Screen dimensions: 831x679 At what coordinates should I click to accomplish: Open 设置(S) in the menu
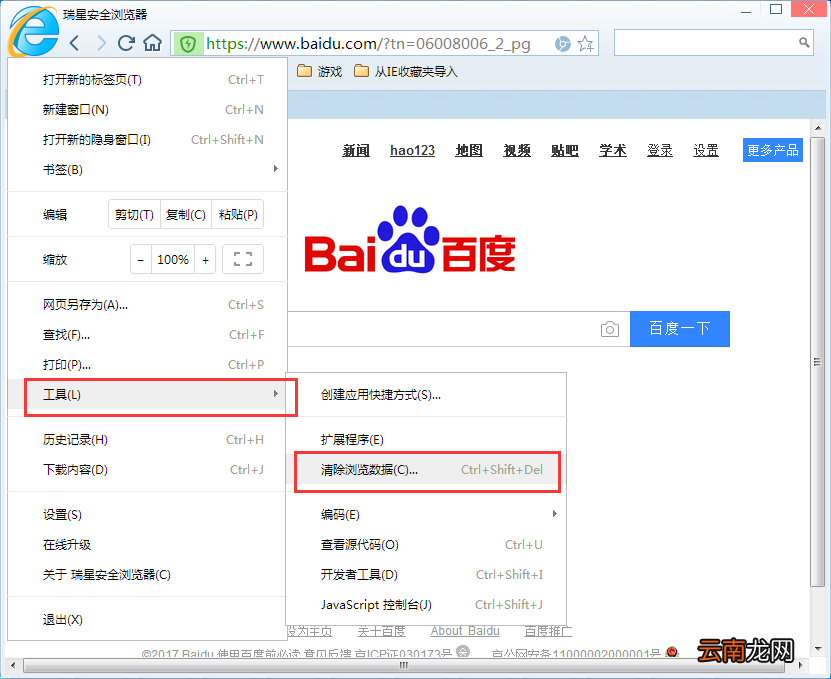pos(147,515)
